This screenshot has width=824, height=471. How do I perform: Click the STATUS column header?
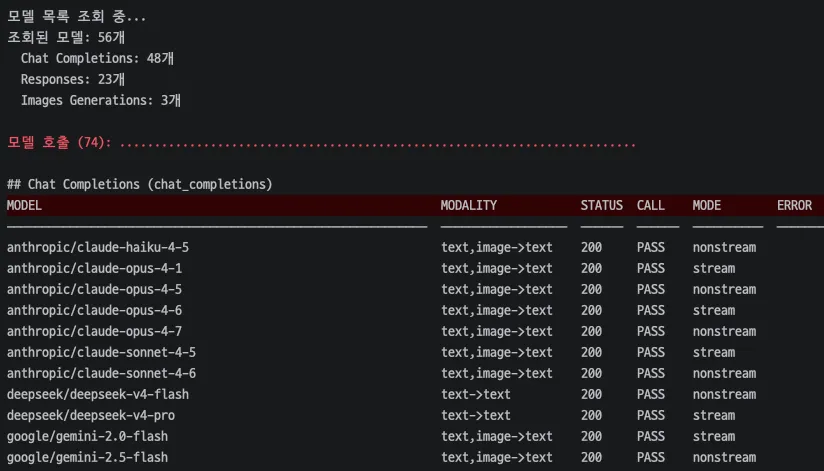click(x=602, y=205)
